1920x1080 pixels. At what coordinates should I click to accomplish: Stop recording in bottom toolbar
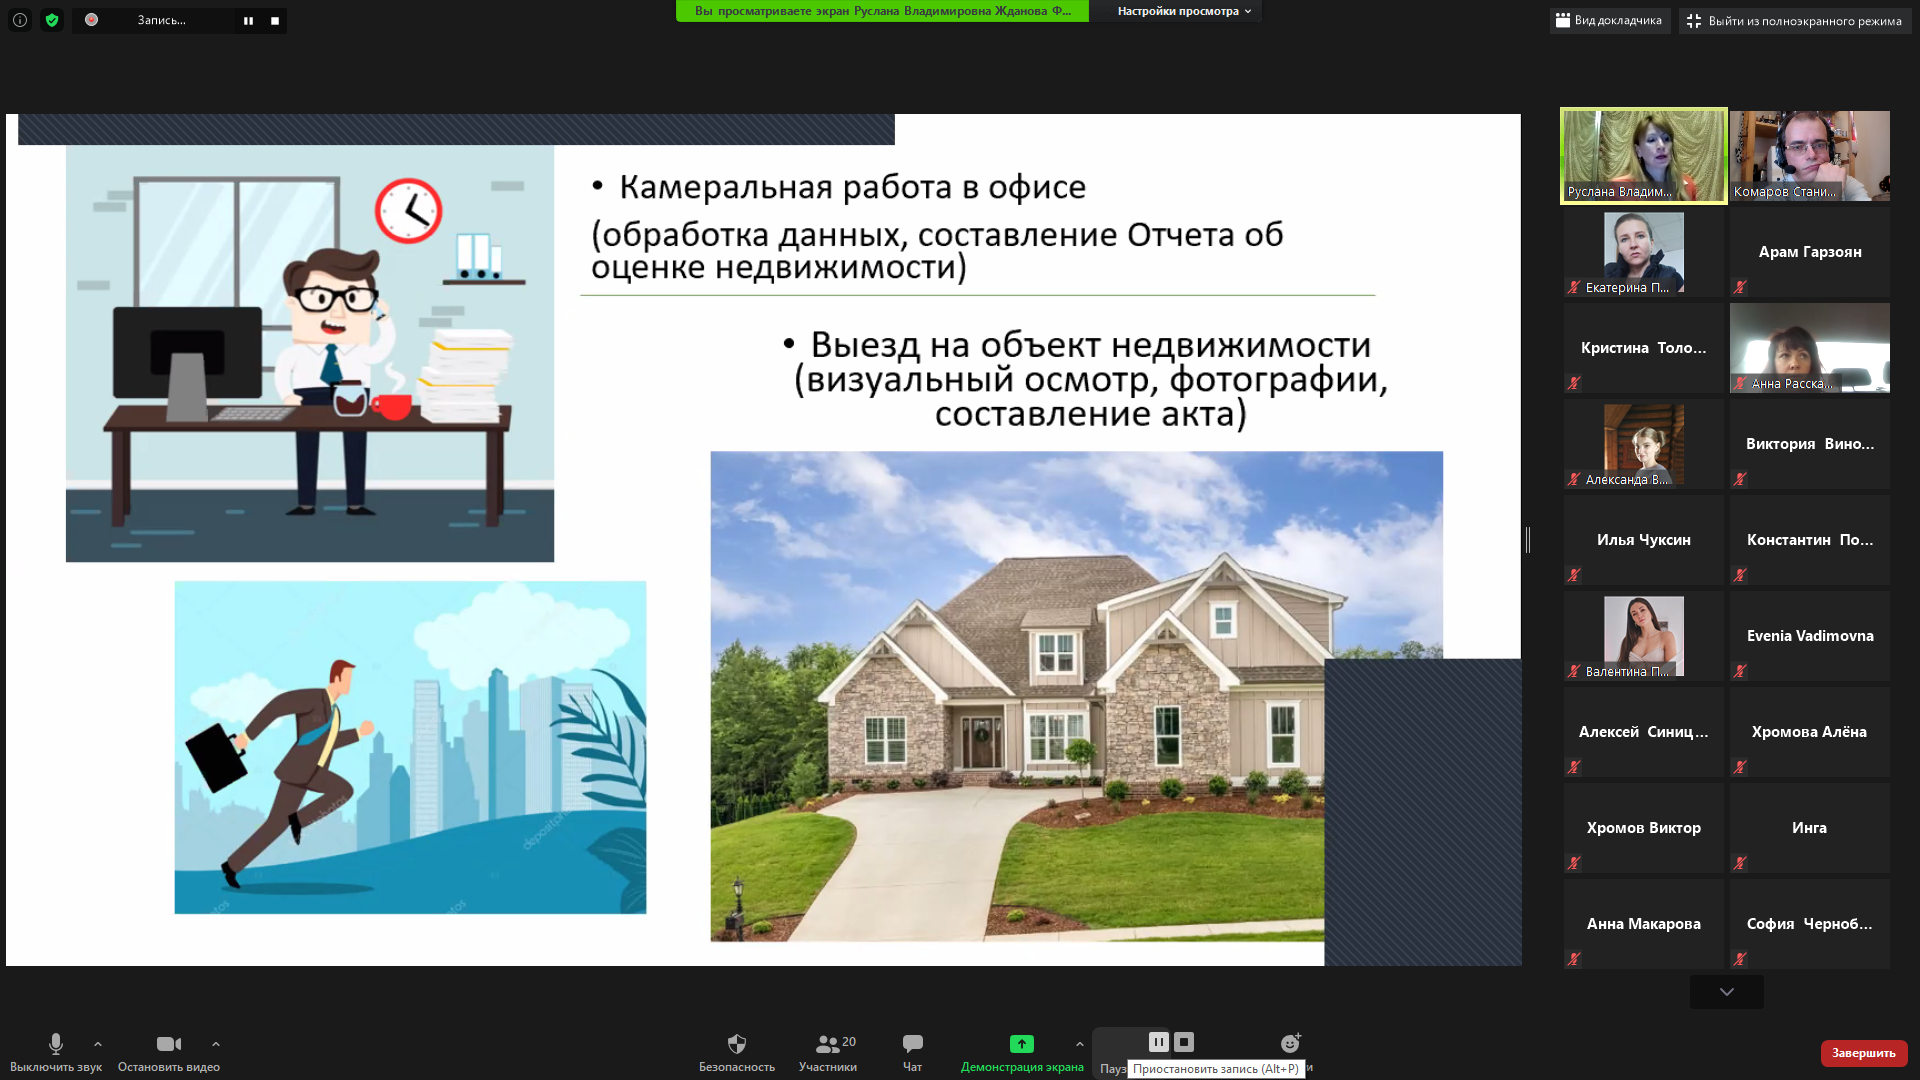[x=1184, y=1042]
